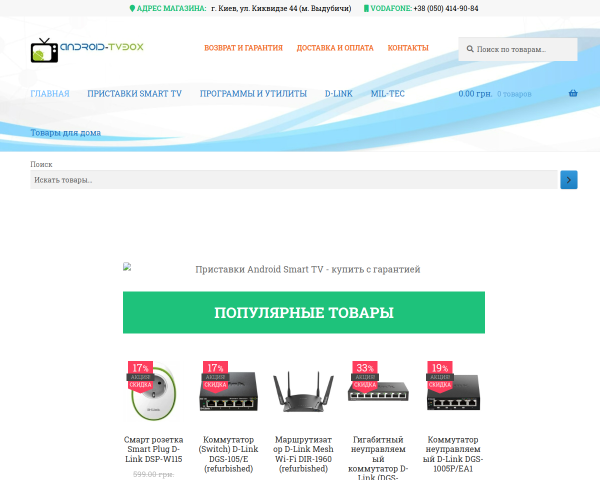
Task: Click the Популярные товары banner
Action: click(x=304, y=312)
